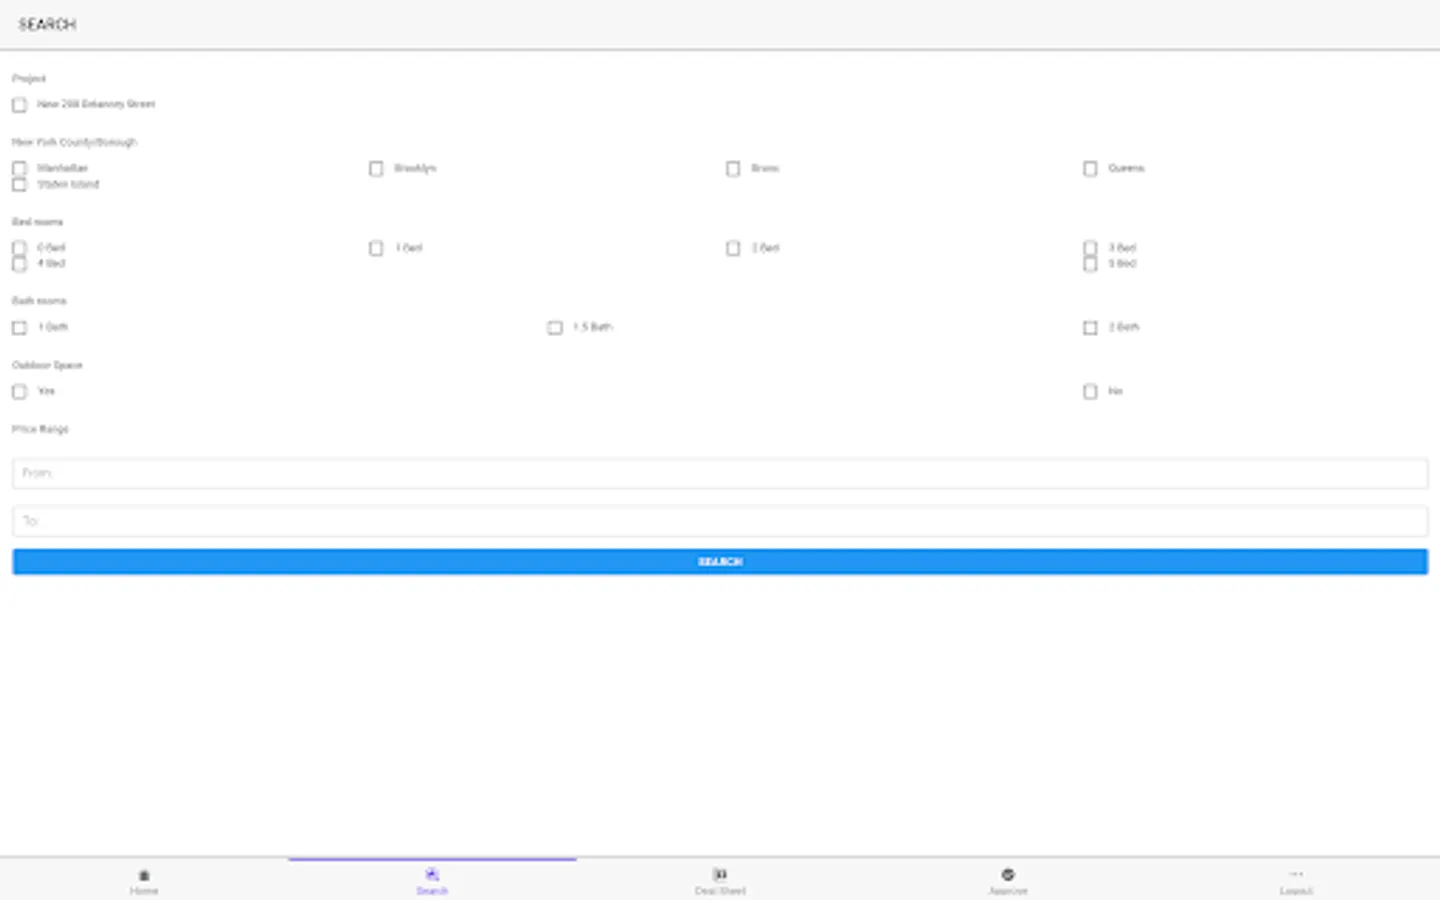Check the Queens borough filter
The image size is (1440, 900).
tap(1090, 168)
